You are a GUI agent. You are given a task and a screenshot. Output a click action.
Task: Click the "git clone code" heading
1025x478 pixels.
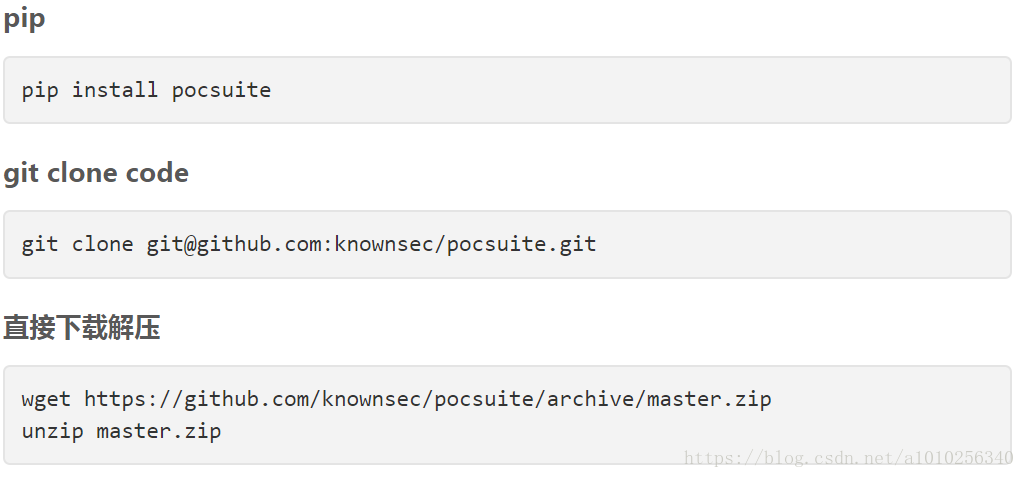[x=96, y=173]
